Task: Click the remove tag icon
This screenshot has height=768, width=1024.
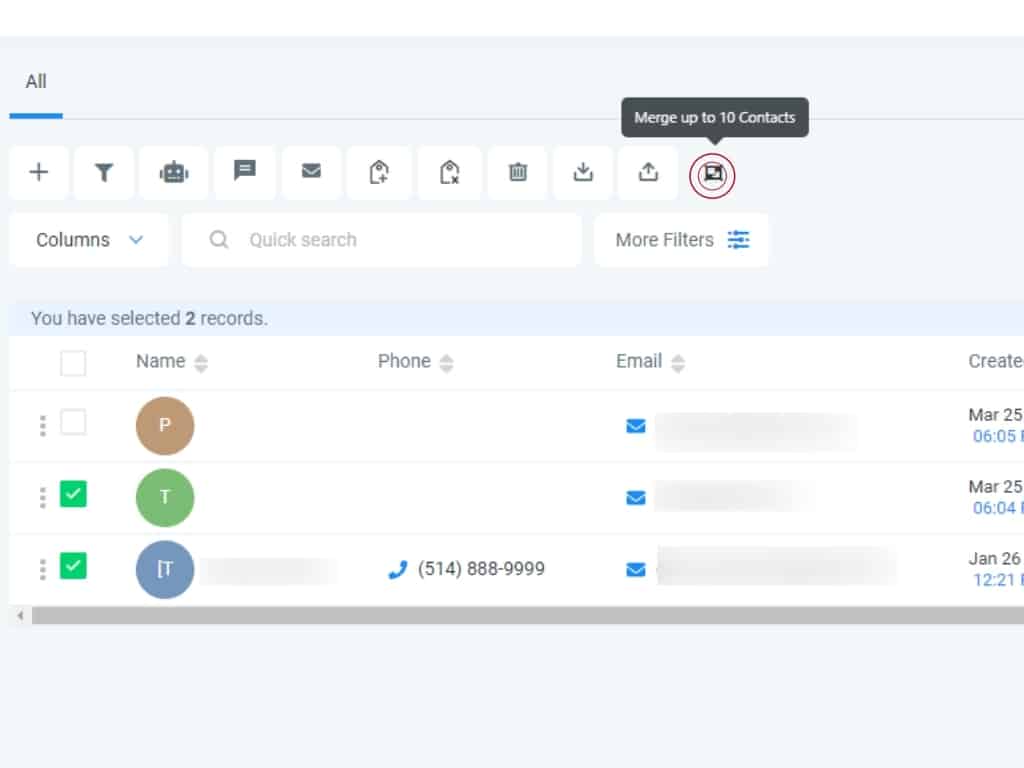Action: coord(449,172)
